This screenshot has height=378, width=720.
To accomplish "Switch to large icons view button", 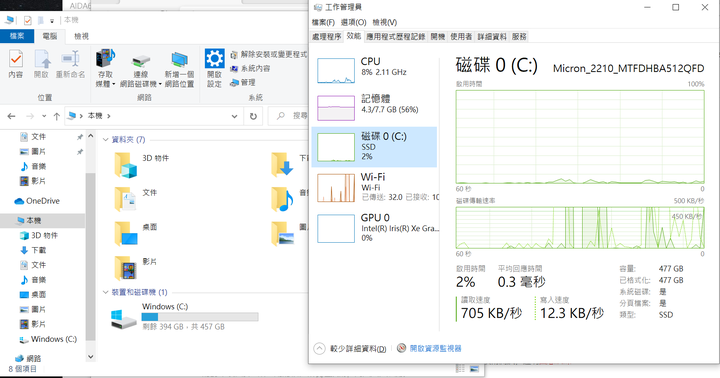I will 474,369.
